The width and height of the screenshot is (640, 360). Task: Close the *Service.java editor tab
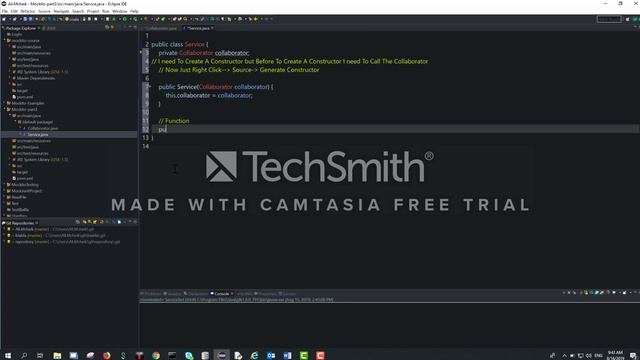tap(212, 28)
